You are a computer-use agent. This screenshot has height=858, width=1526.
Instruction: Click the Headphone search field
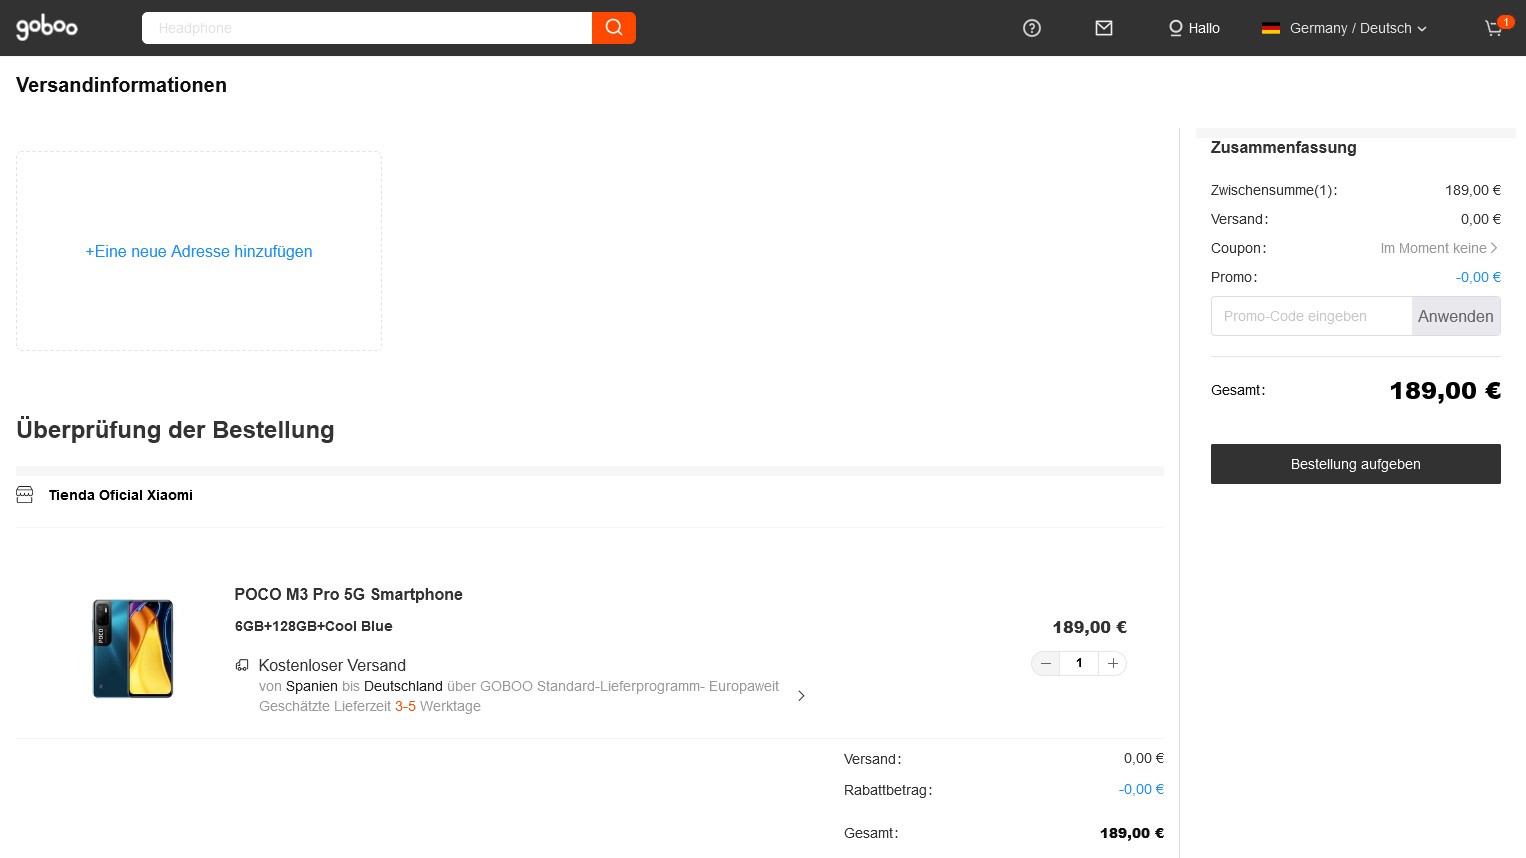pos(367,28)
